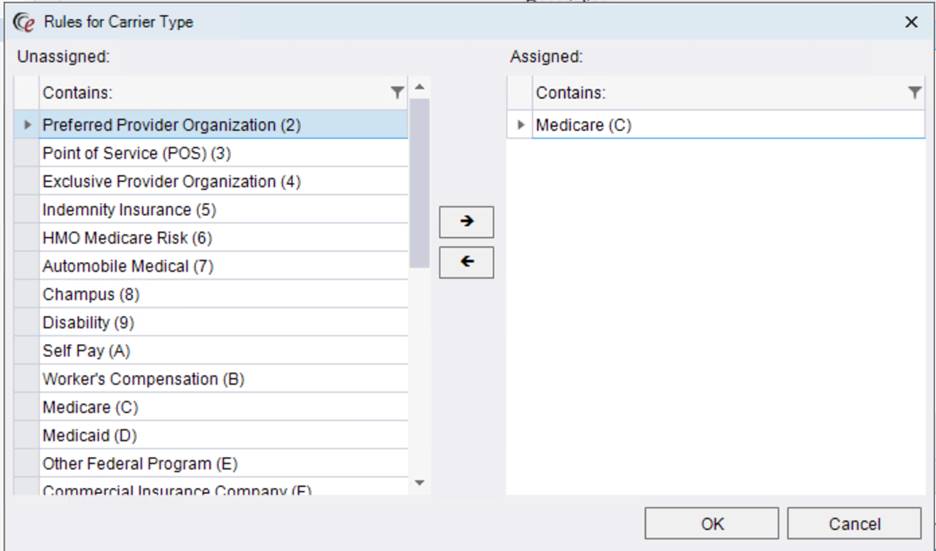The height and width of the screenshot is (551, 936).
Task: Close the Rules for Carrier Type dialog
Action: click(911, 22)
